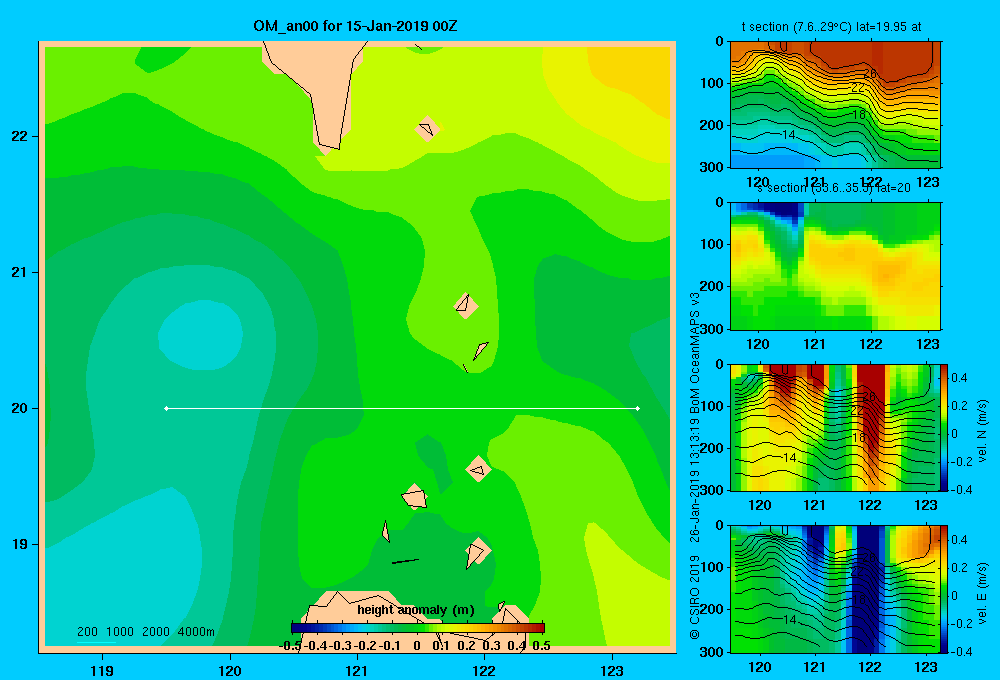Click the '2000' depth legend label
The image size is (1000, 680).
tap(156, 632)
